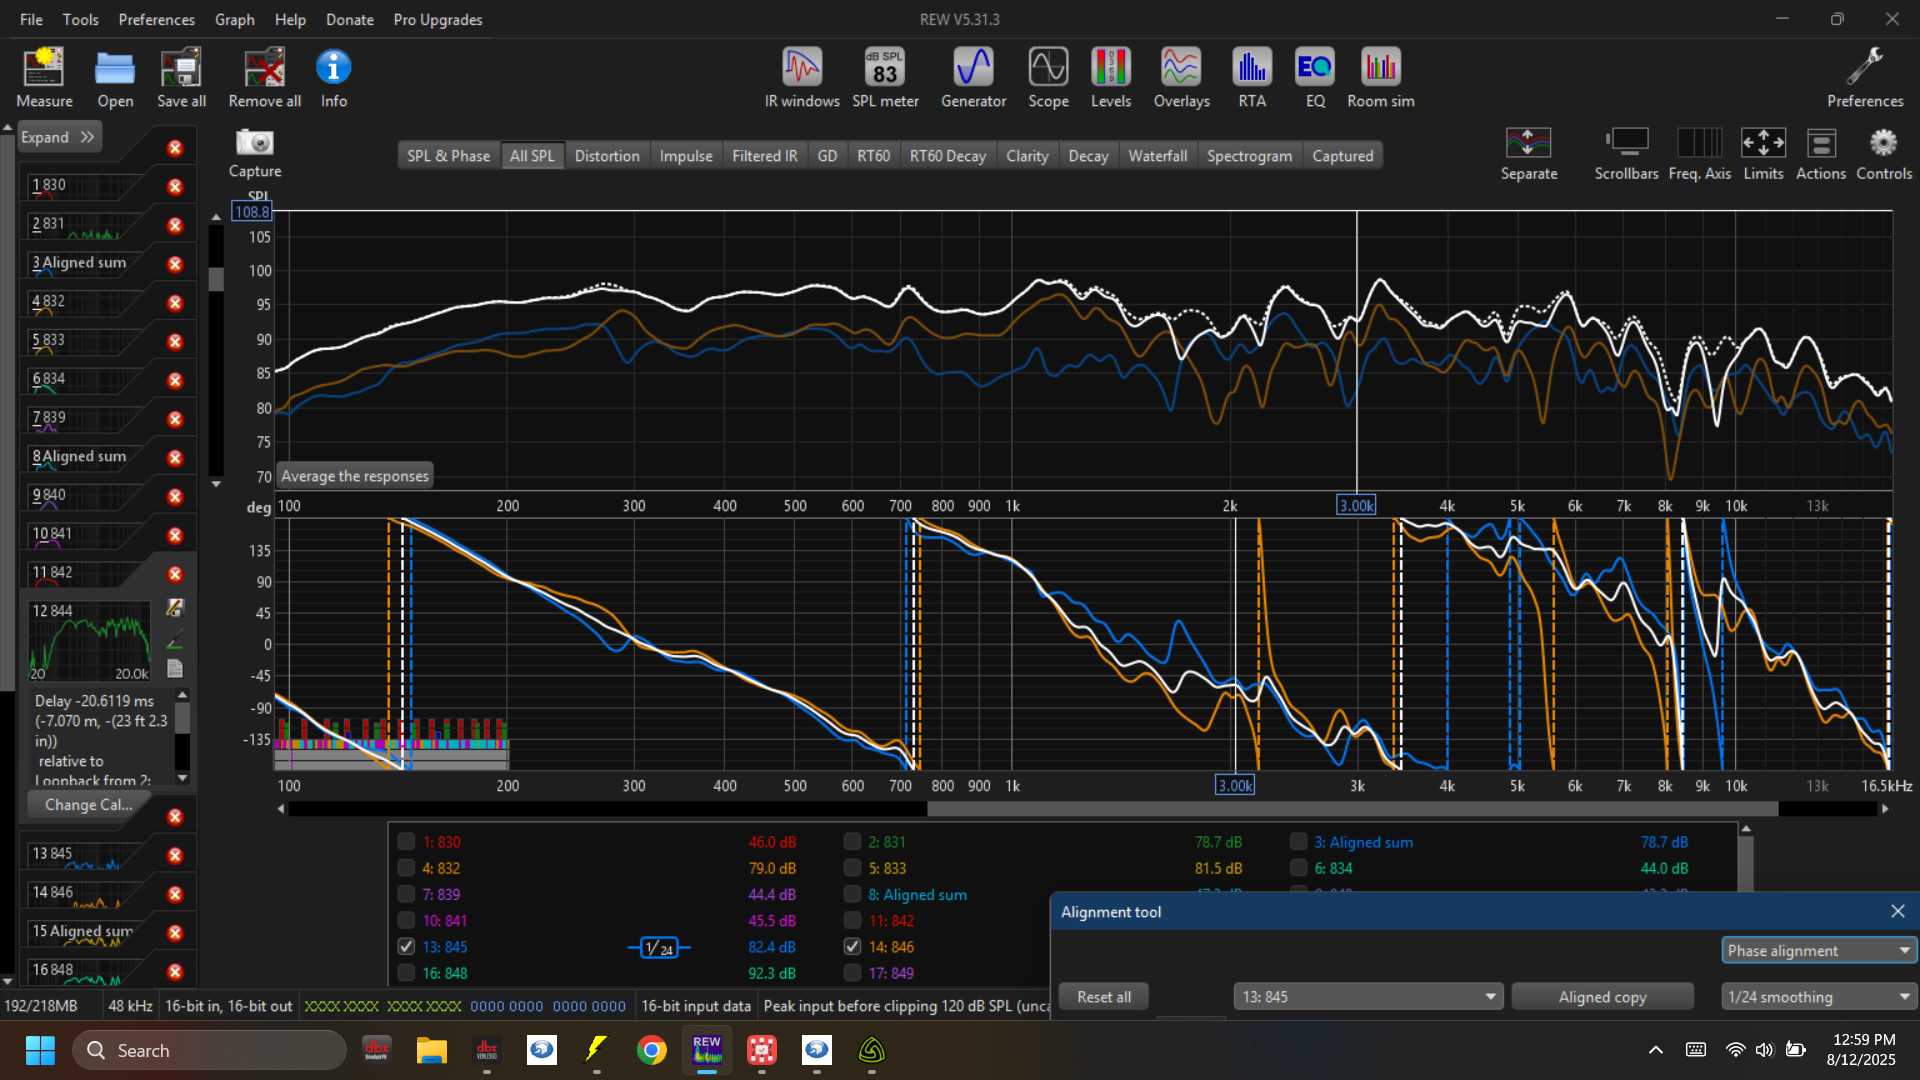The height and width of the screenshot is (1080, 1920).
Task: Open the 1/24 smoothing dropdown
Action: [1818, 997]
